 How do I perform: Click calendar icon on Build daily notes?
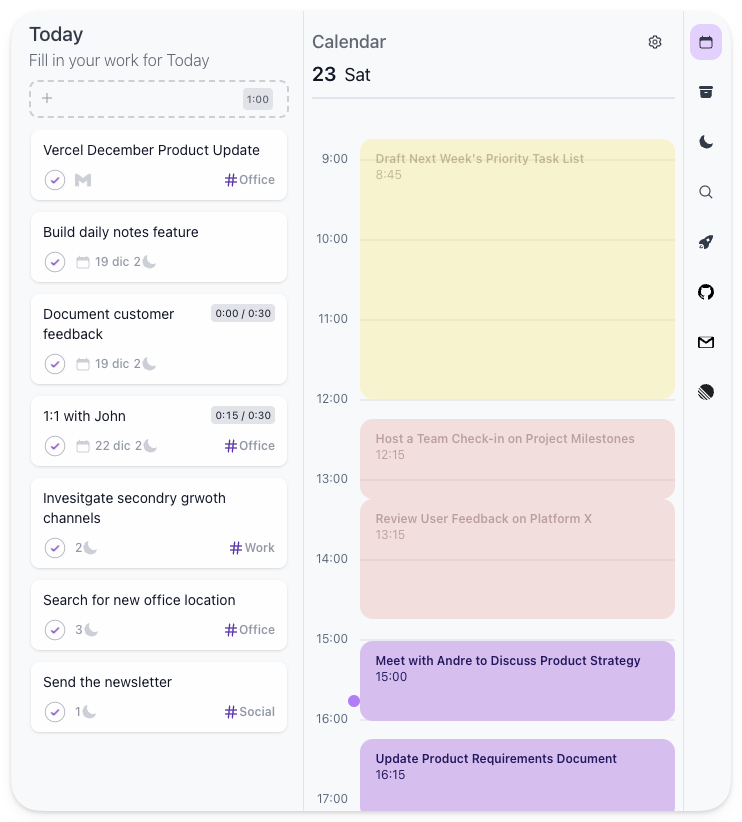(83, 262)
